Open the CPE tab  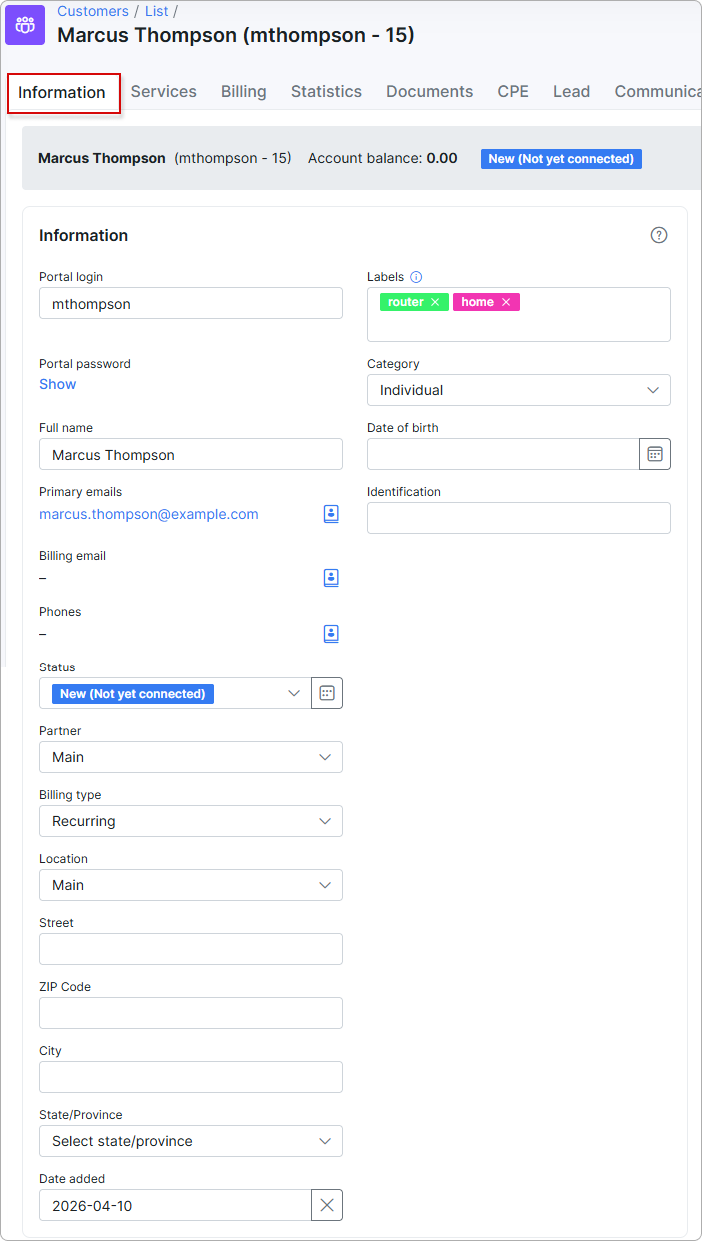pos(513,91)
